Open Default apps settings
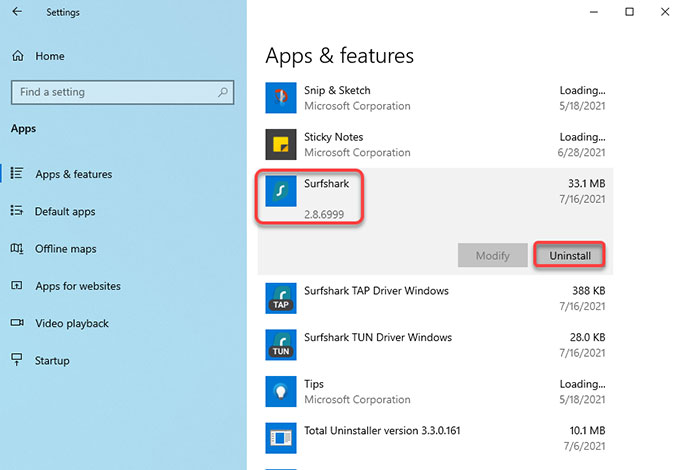This screenshot has width=680, height=470. (x=65, y=212)
